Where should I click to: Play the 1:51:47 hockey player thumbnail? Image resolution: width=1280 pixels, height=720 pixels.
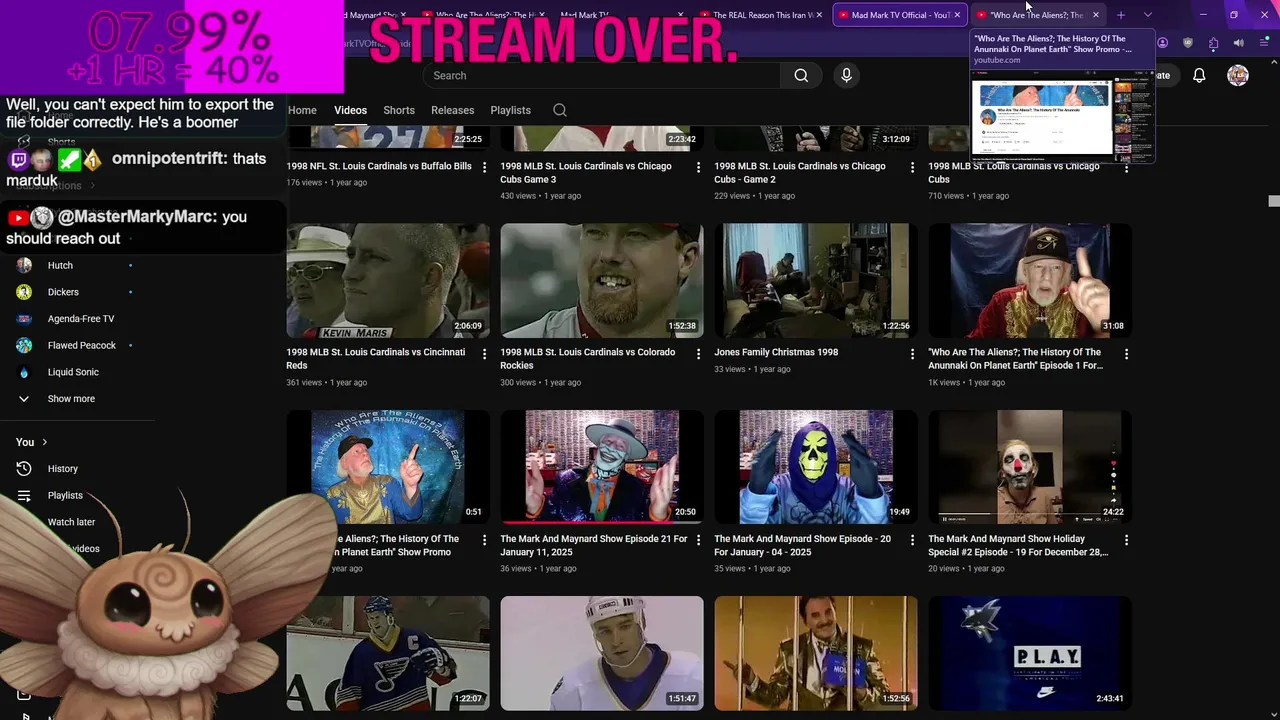[x=602, y=653]
